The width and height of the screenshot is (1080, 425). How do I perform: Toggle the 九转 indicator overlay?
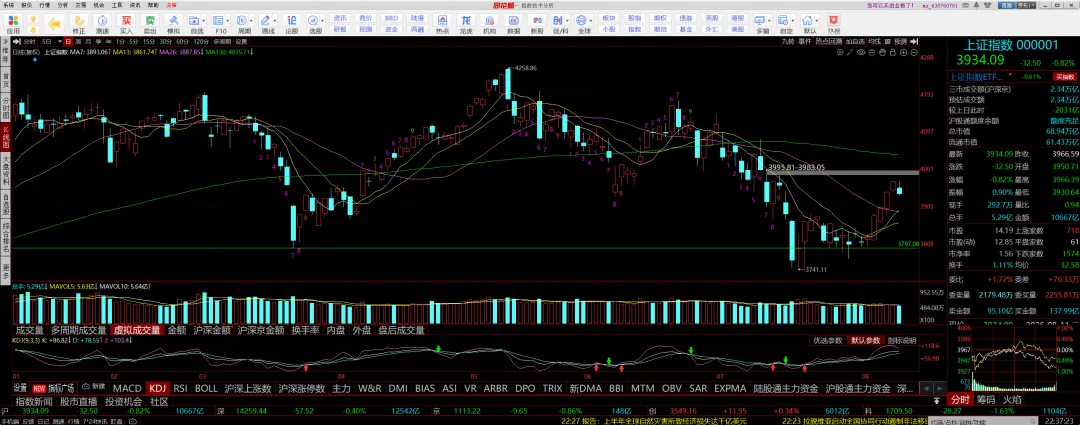pyautogui.click(x=788, y=41)
